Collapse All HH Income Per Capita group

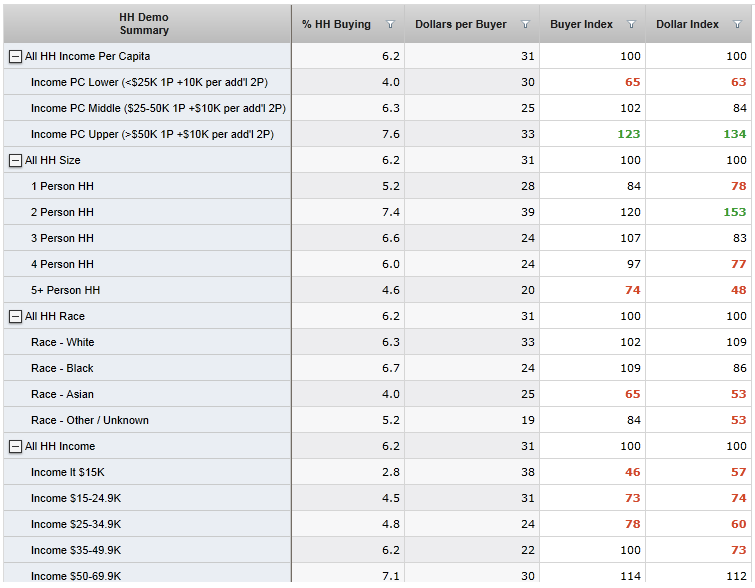[x=15, y=57]
